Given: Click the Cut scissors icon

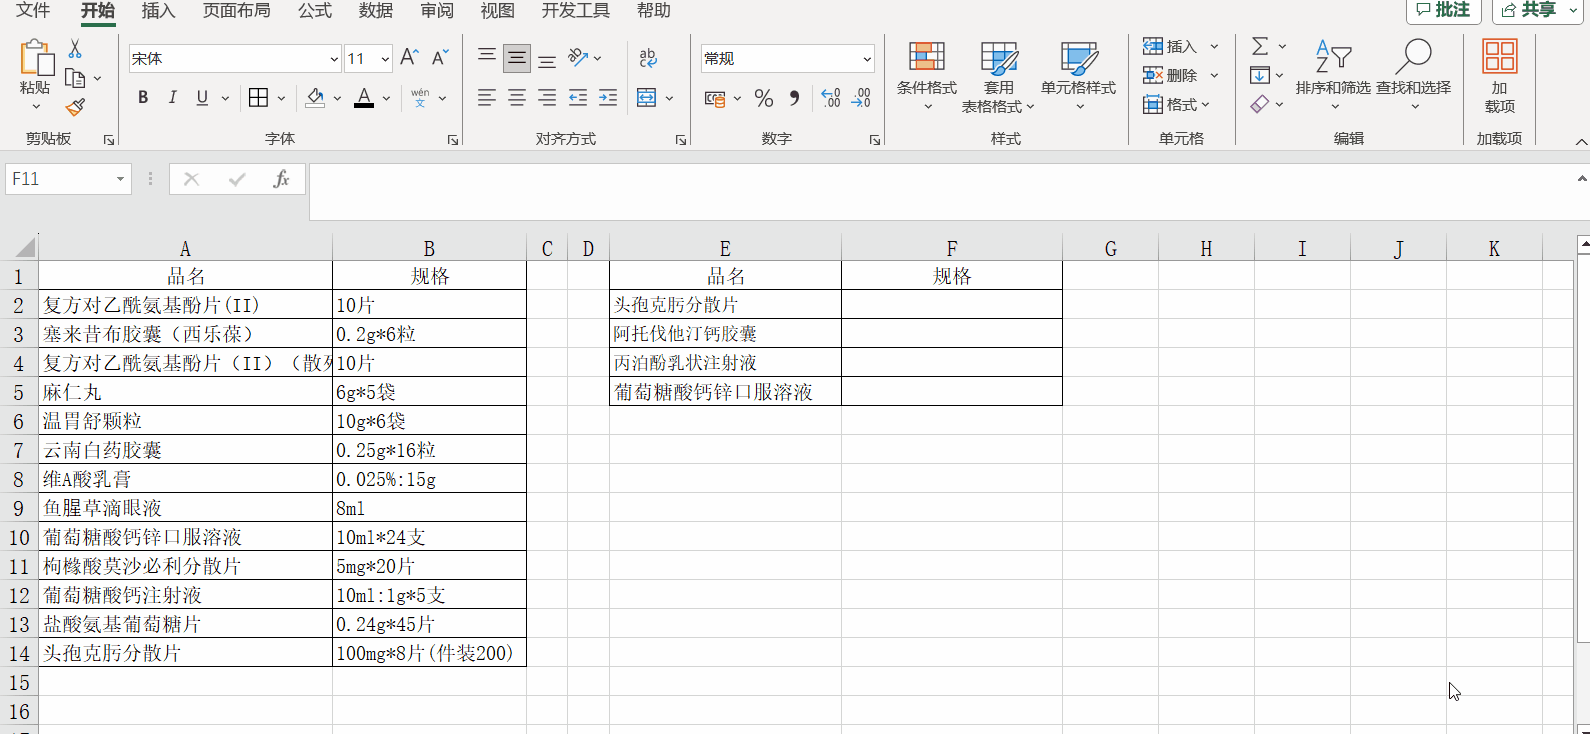Looking at the screenshot, I should pos(75,48).
